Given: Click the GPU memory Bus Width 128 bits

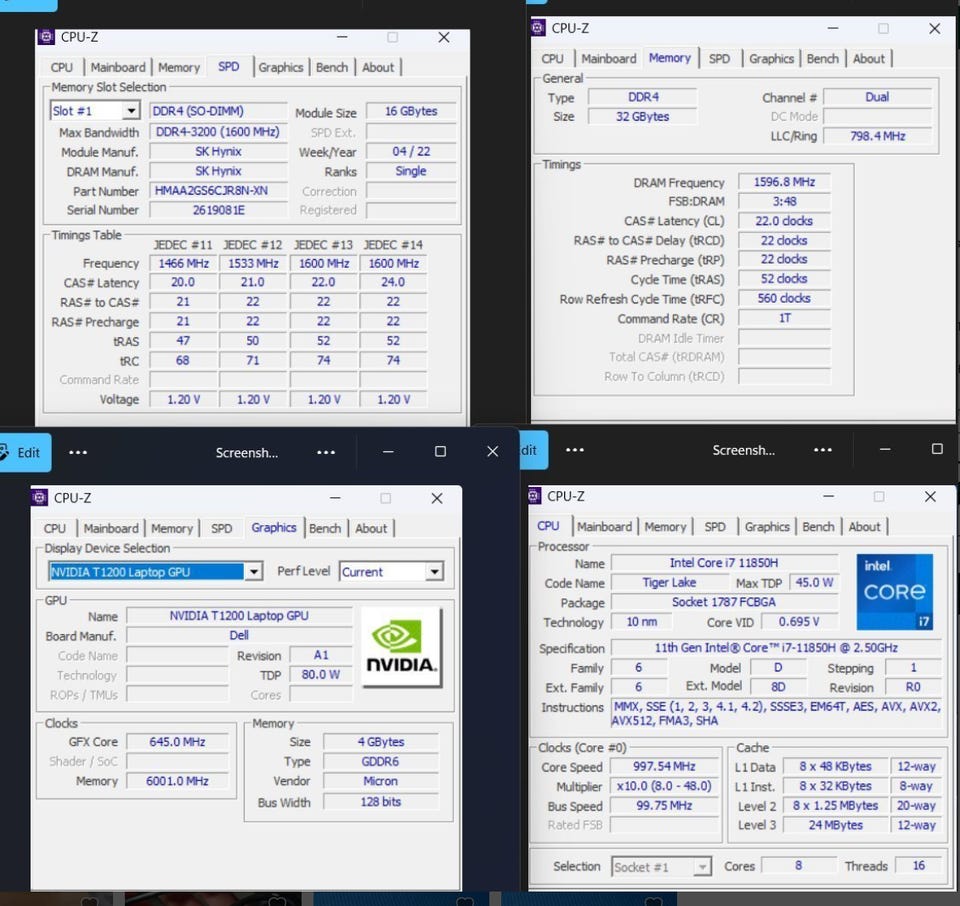Looking at the screenshot, I should (381, 801).
